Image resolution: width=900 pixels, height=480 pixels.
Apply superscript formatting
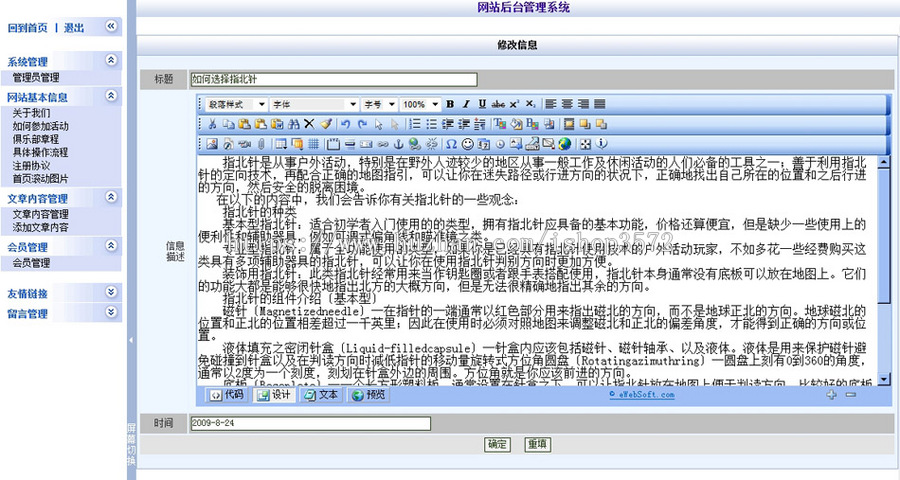click(514, 104)
